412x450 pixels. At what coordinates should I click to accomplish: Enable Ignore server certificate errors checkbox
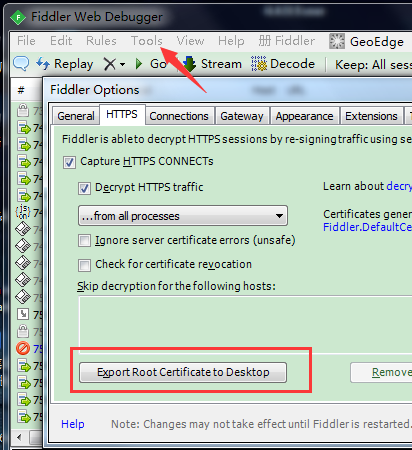(x=84, y=240)
